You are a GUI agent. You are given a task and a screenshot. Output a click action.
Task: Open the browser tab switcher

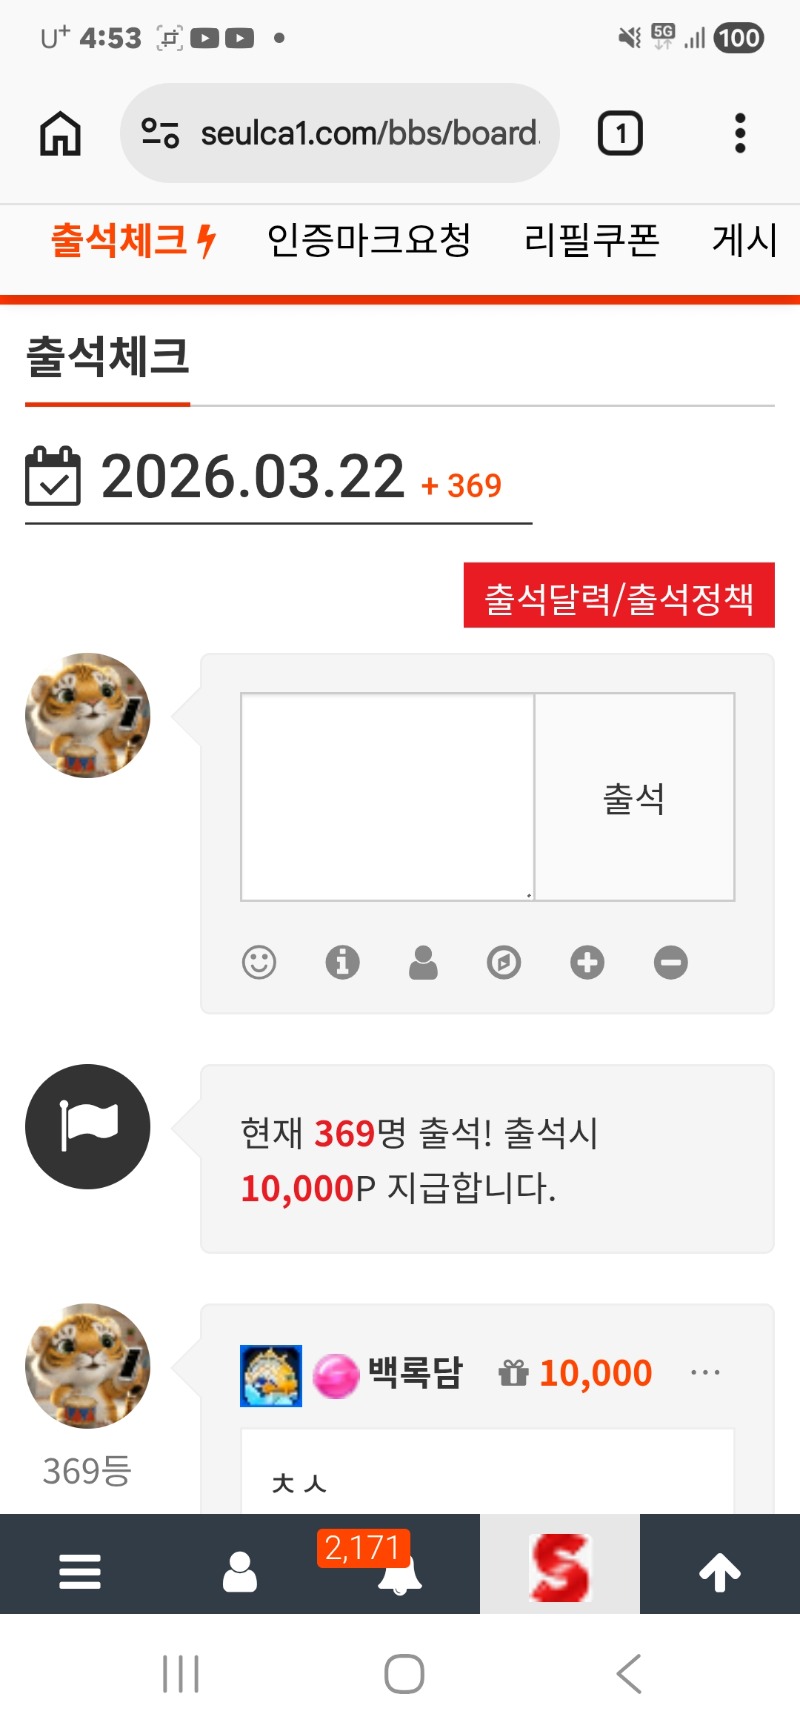[x=620, y=133]
